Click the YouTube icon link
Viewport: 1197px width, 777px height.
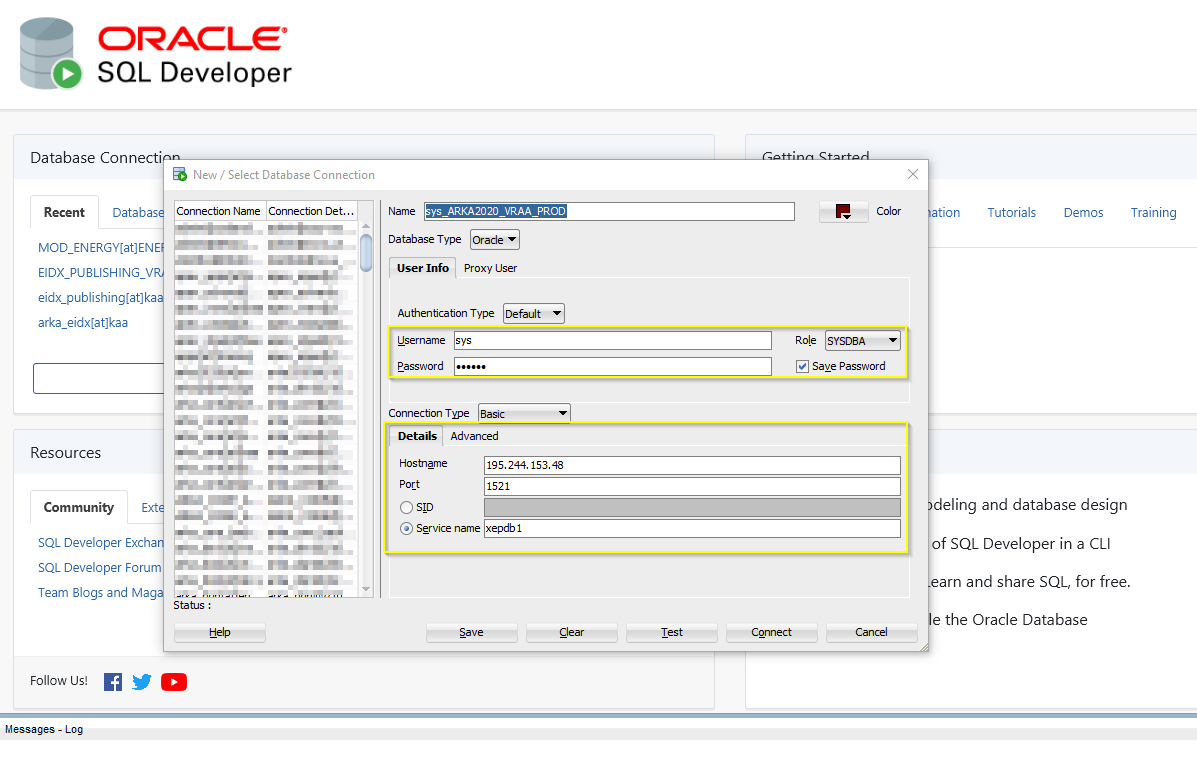(x=174, y=682)
